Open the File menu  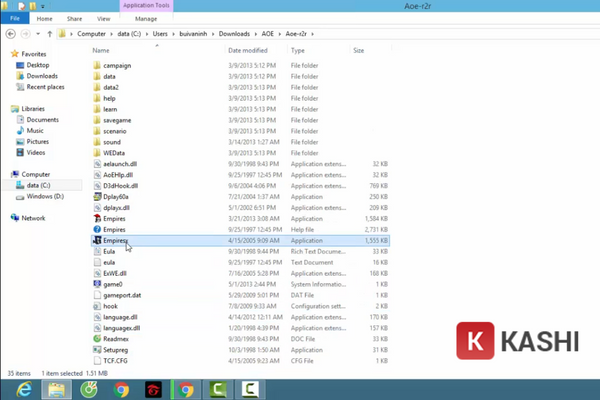[15, 18]
